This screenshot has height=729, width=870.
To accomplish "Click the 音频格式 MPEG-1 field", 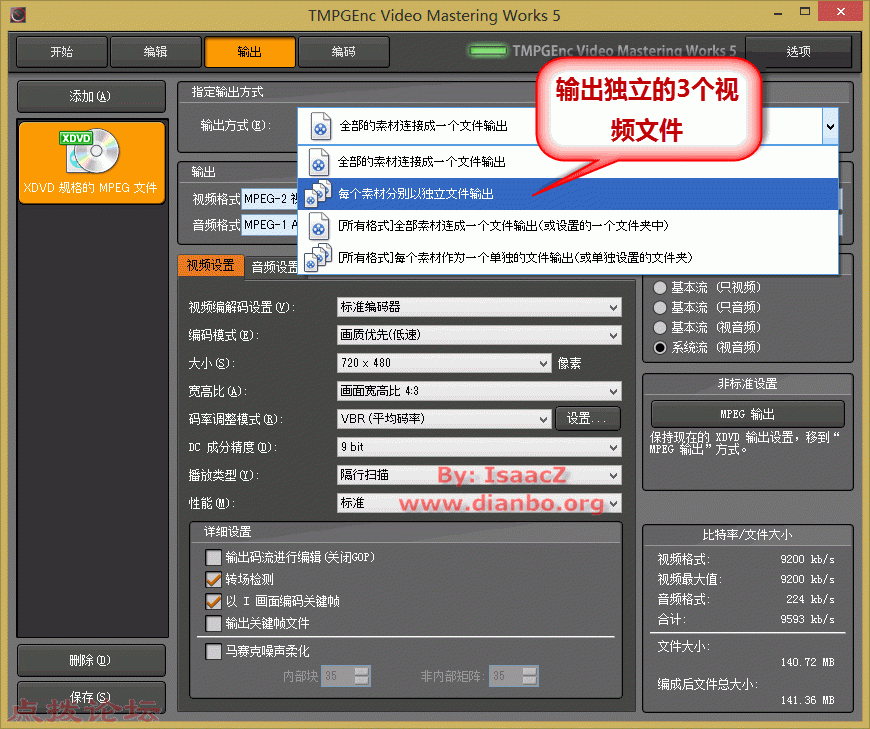I will coord(270,225).
